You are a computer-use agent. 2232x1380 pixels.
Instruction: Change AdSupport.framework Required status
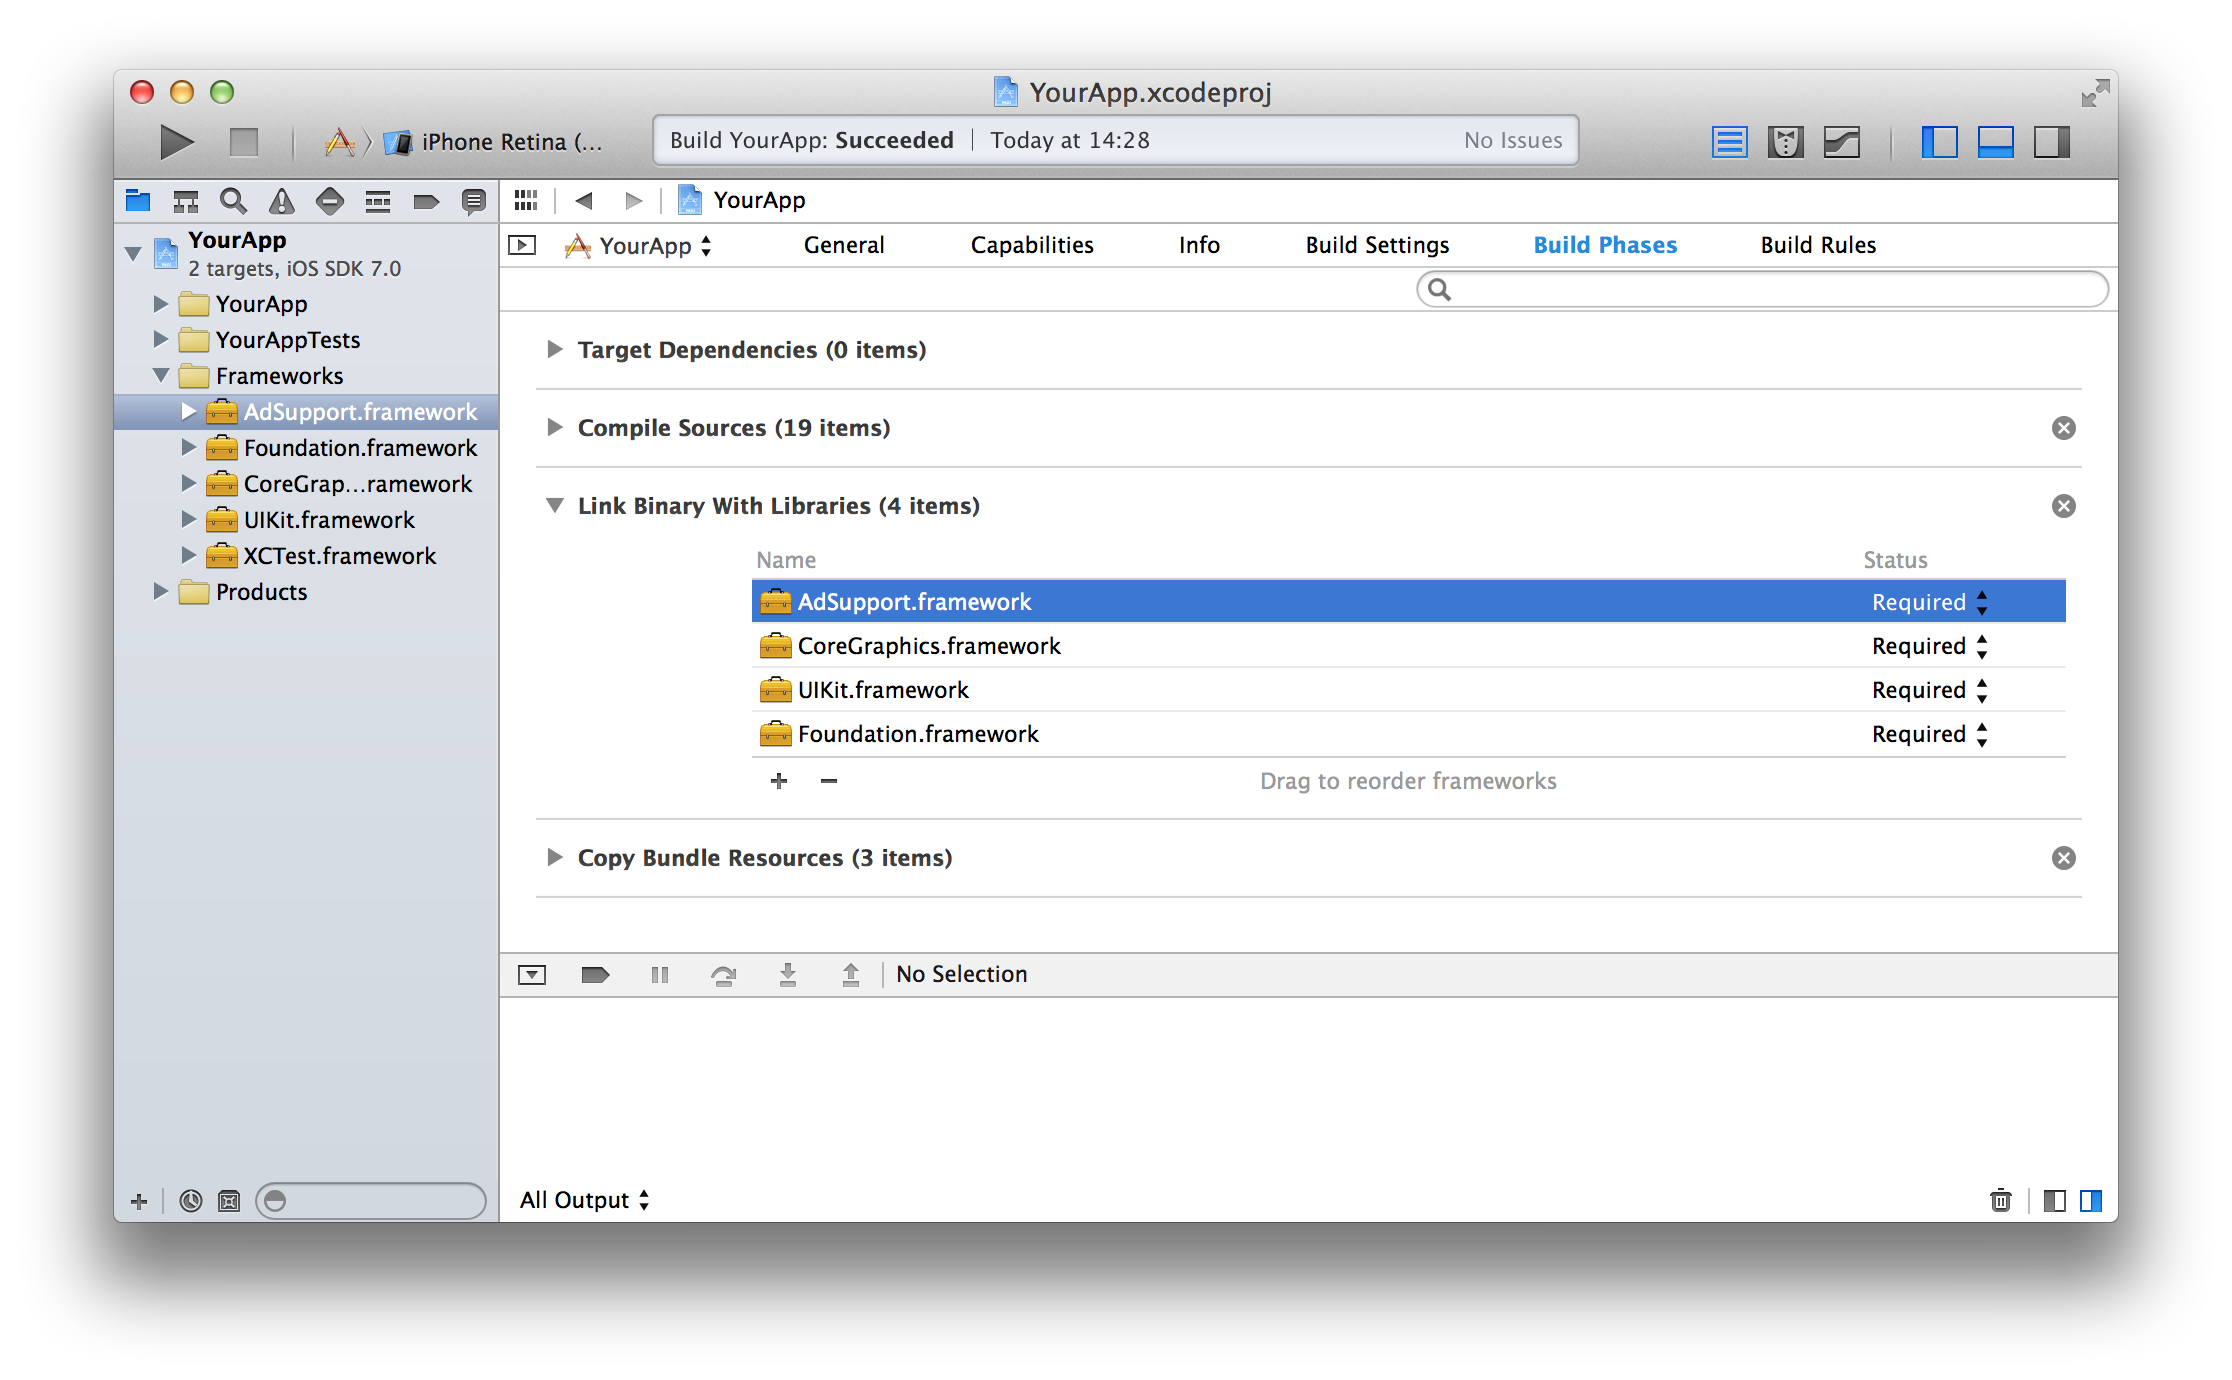[x=1929, y=602]
